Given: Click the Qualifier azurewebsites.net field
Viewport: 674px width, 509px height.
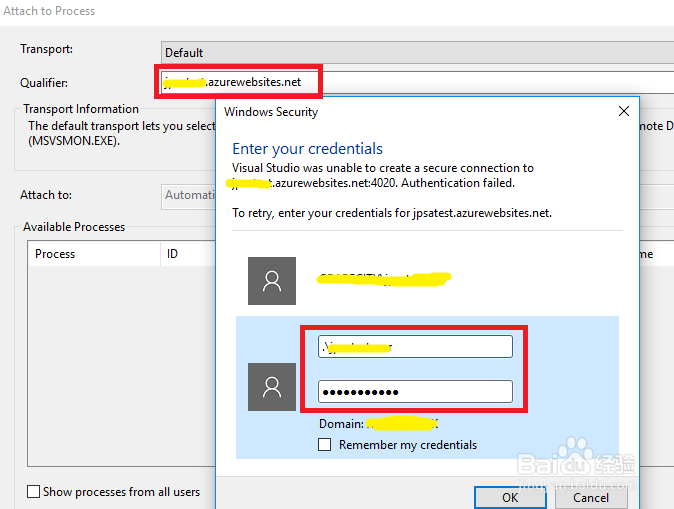Looking at the screenshot, I should (417, 82).
